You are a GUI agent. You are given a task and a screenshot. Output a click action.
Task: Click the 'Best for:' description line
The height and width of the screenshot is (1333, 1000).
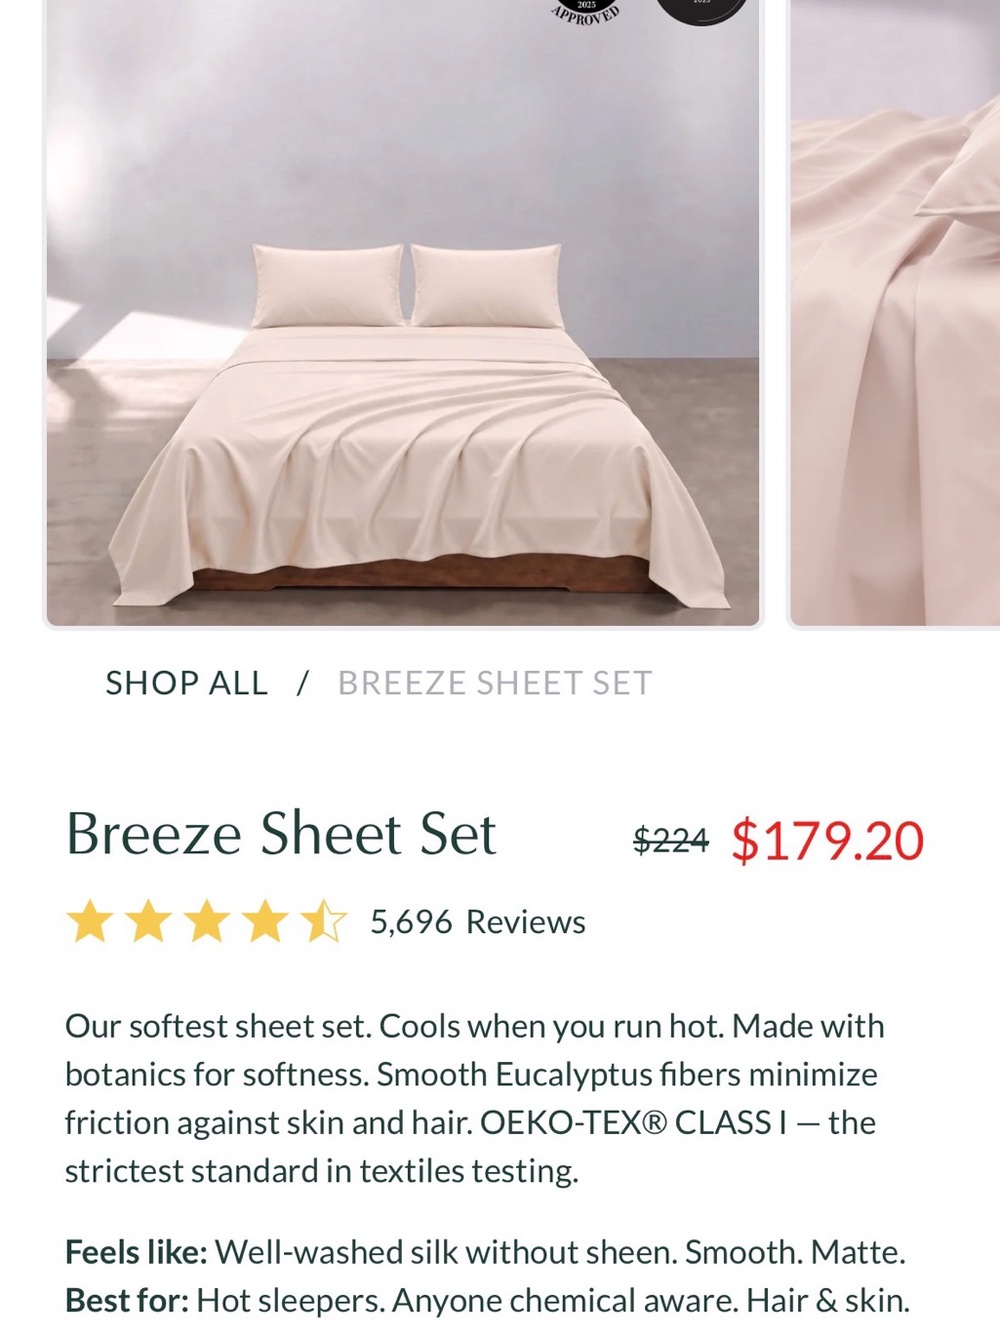click(x=488, y=1300)
